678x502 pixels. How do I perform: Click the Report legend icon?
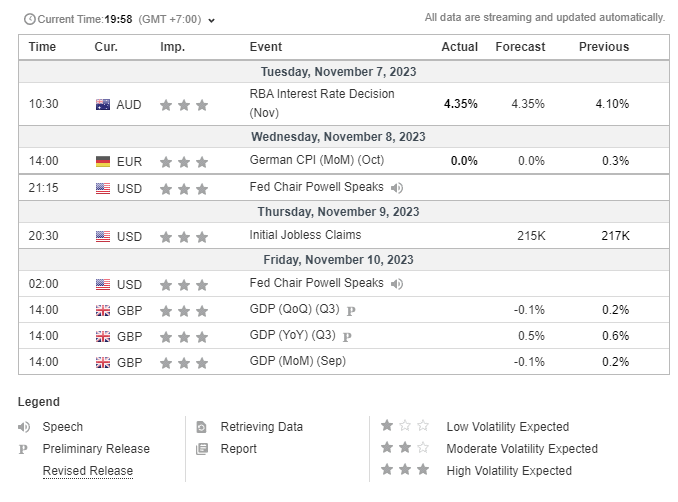click(202, 449)
